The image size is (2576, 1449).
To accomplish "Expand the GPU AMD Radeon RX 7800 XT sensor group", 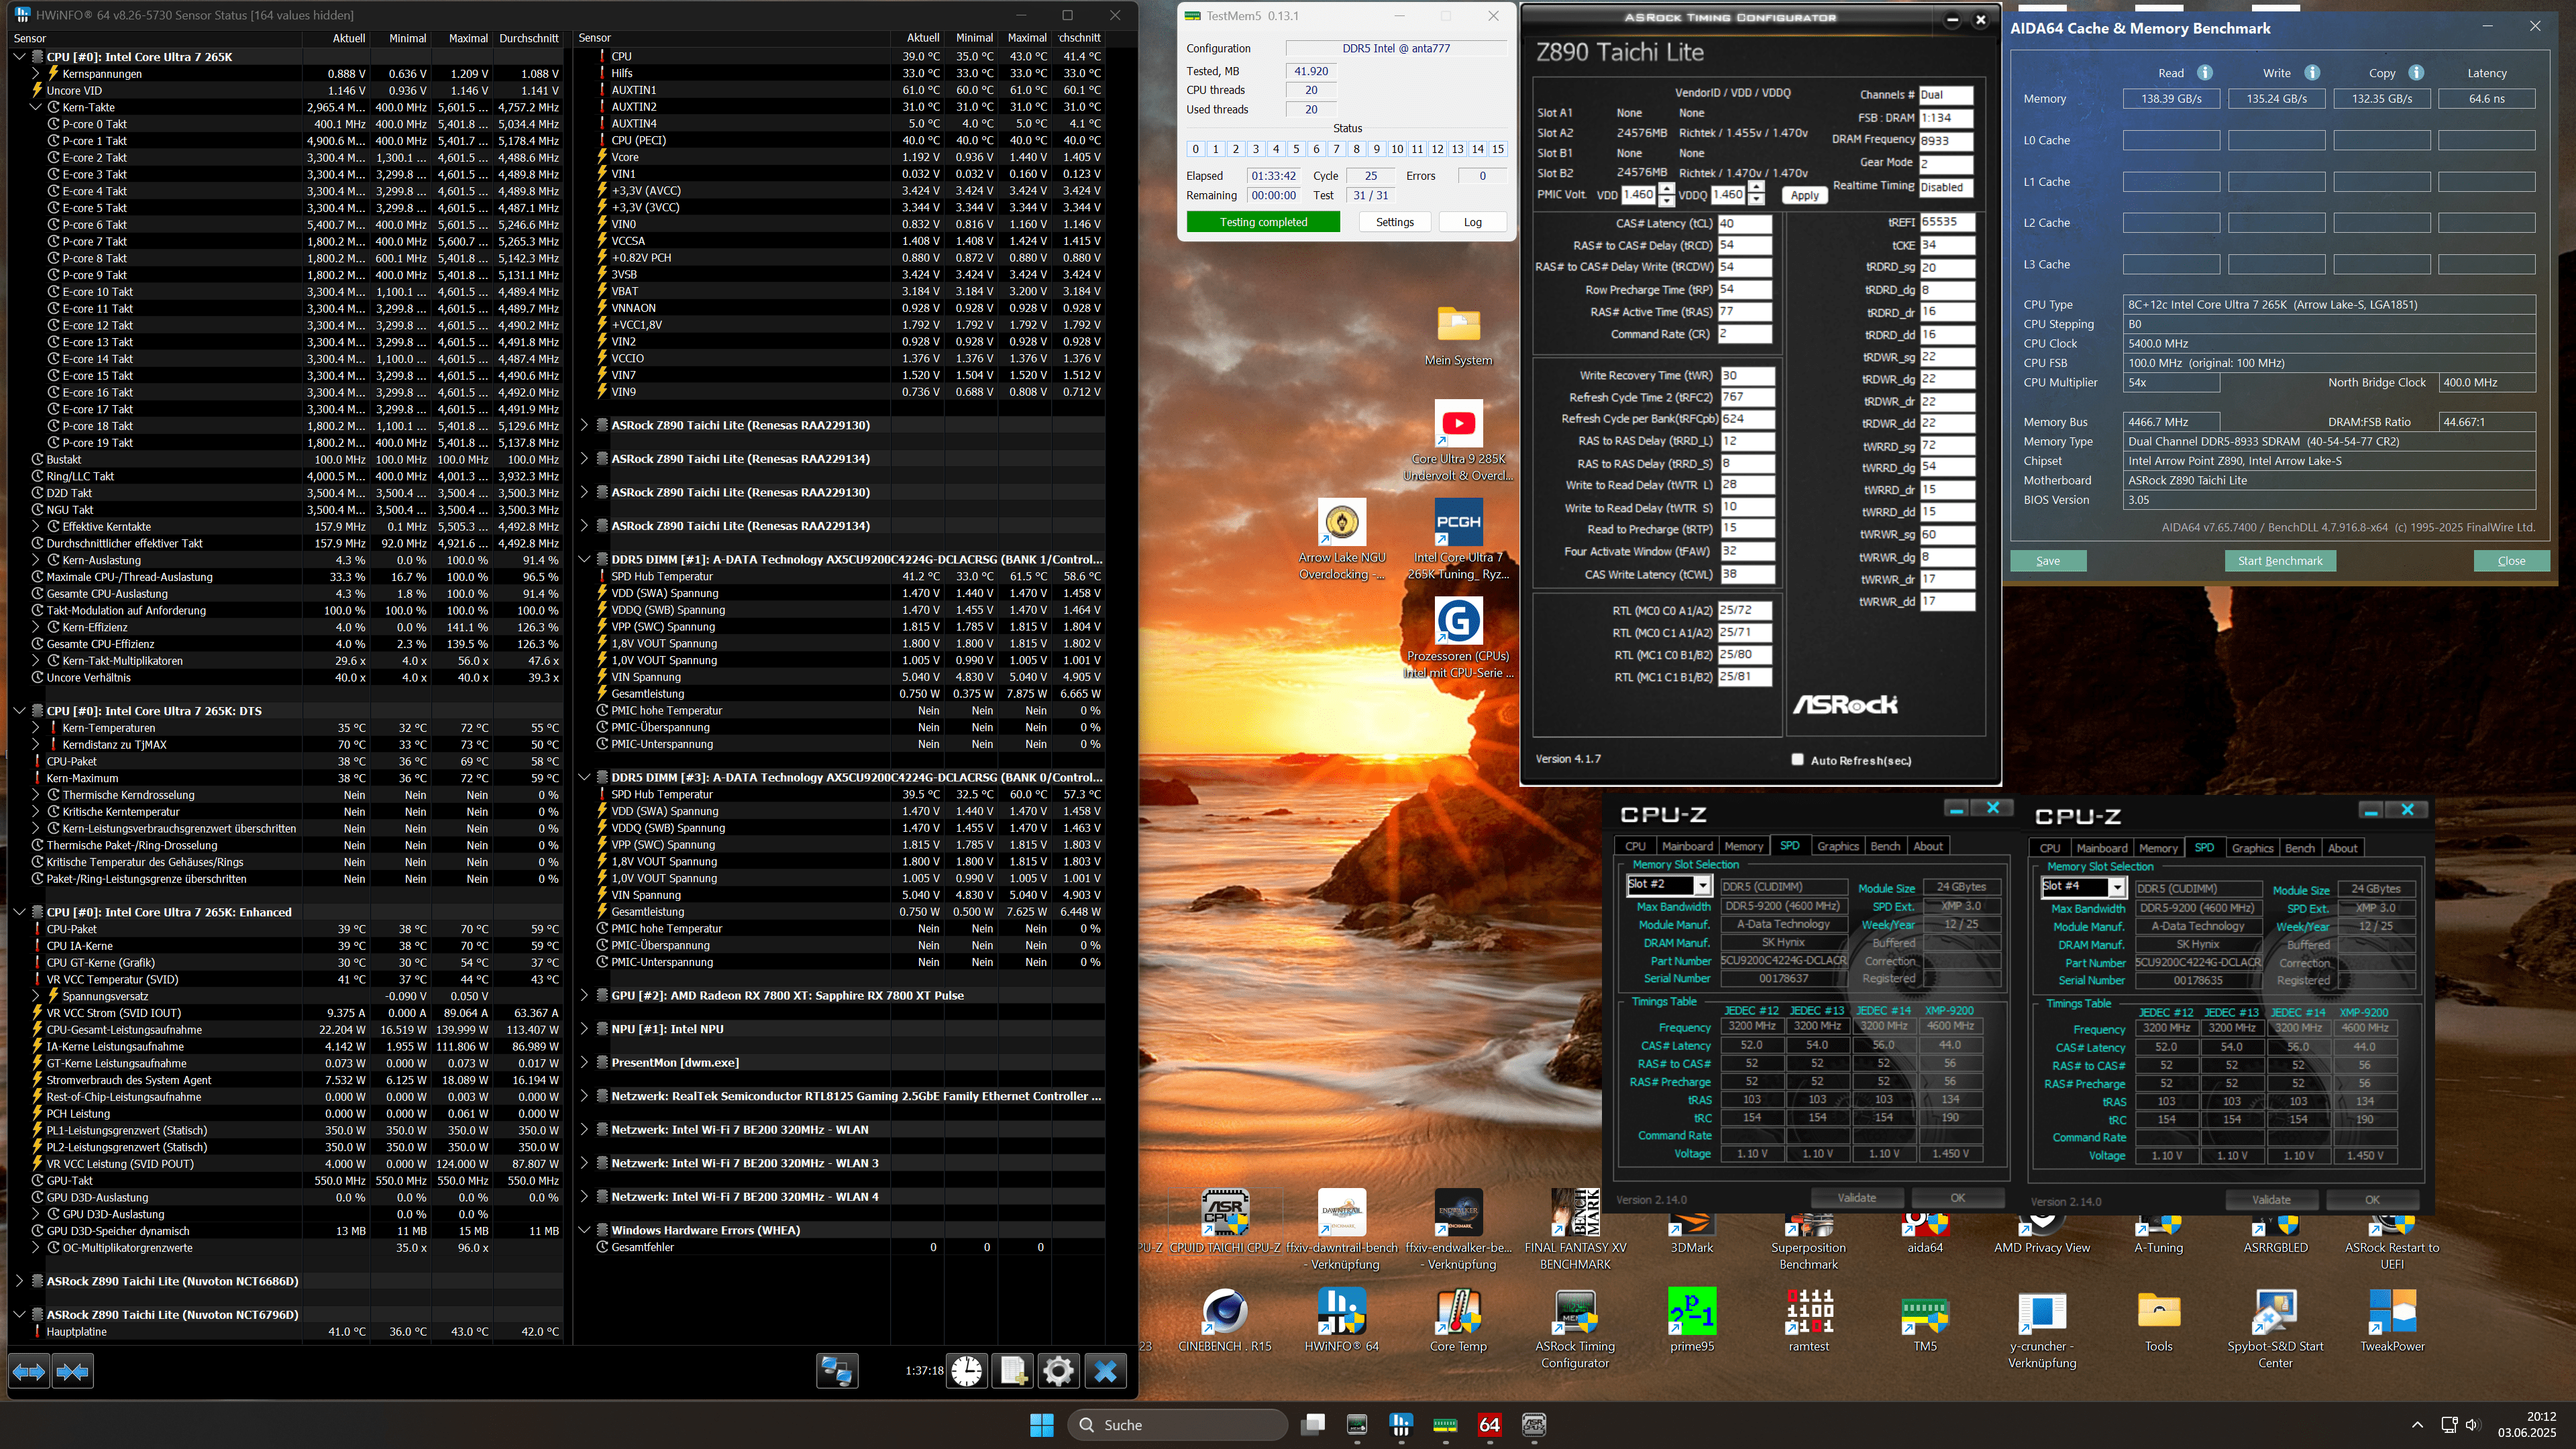I will (x=585, y=995).
